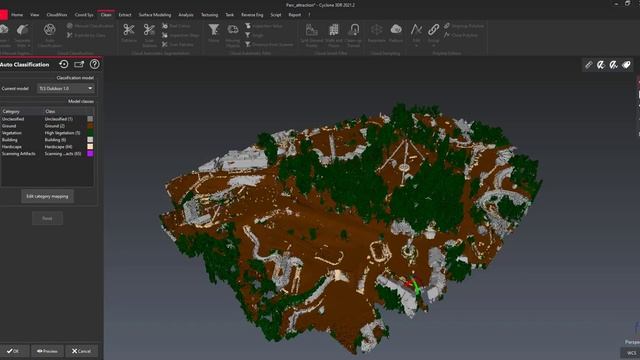Click the WCS label at the viewport's bottom-right corner
The height and width of the screenshot is (360, 640).
pyautogui.click(x=631, y=353)
